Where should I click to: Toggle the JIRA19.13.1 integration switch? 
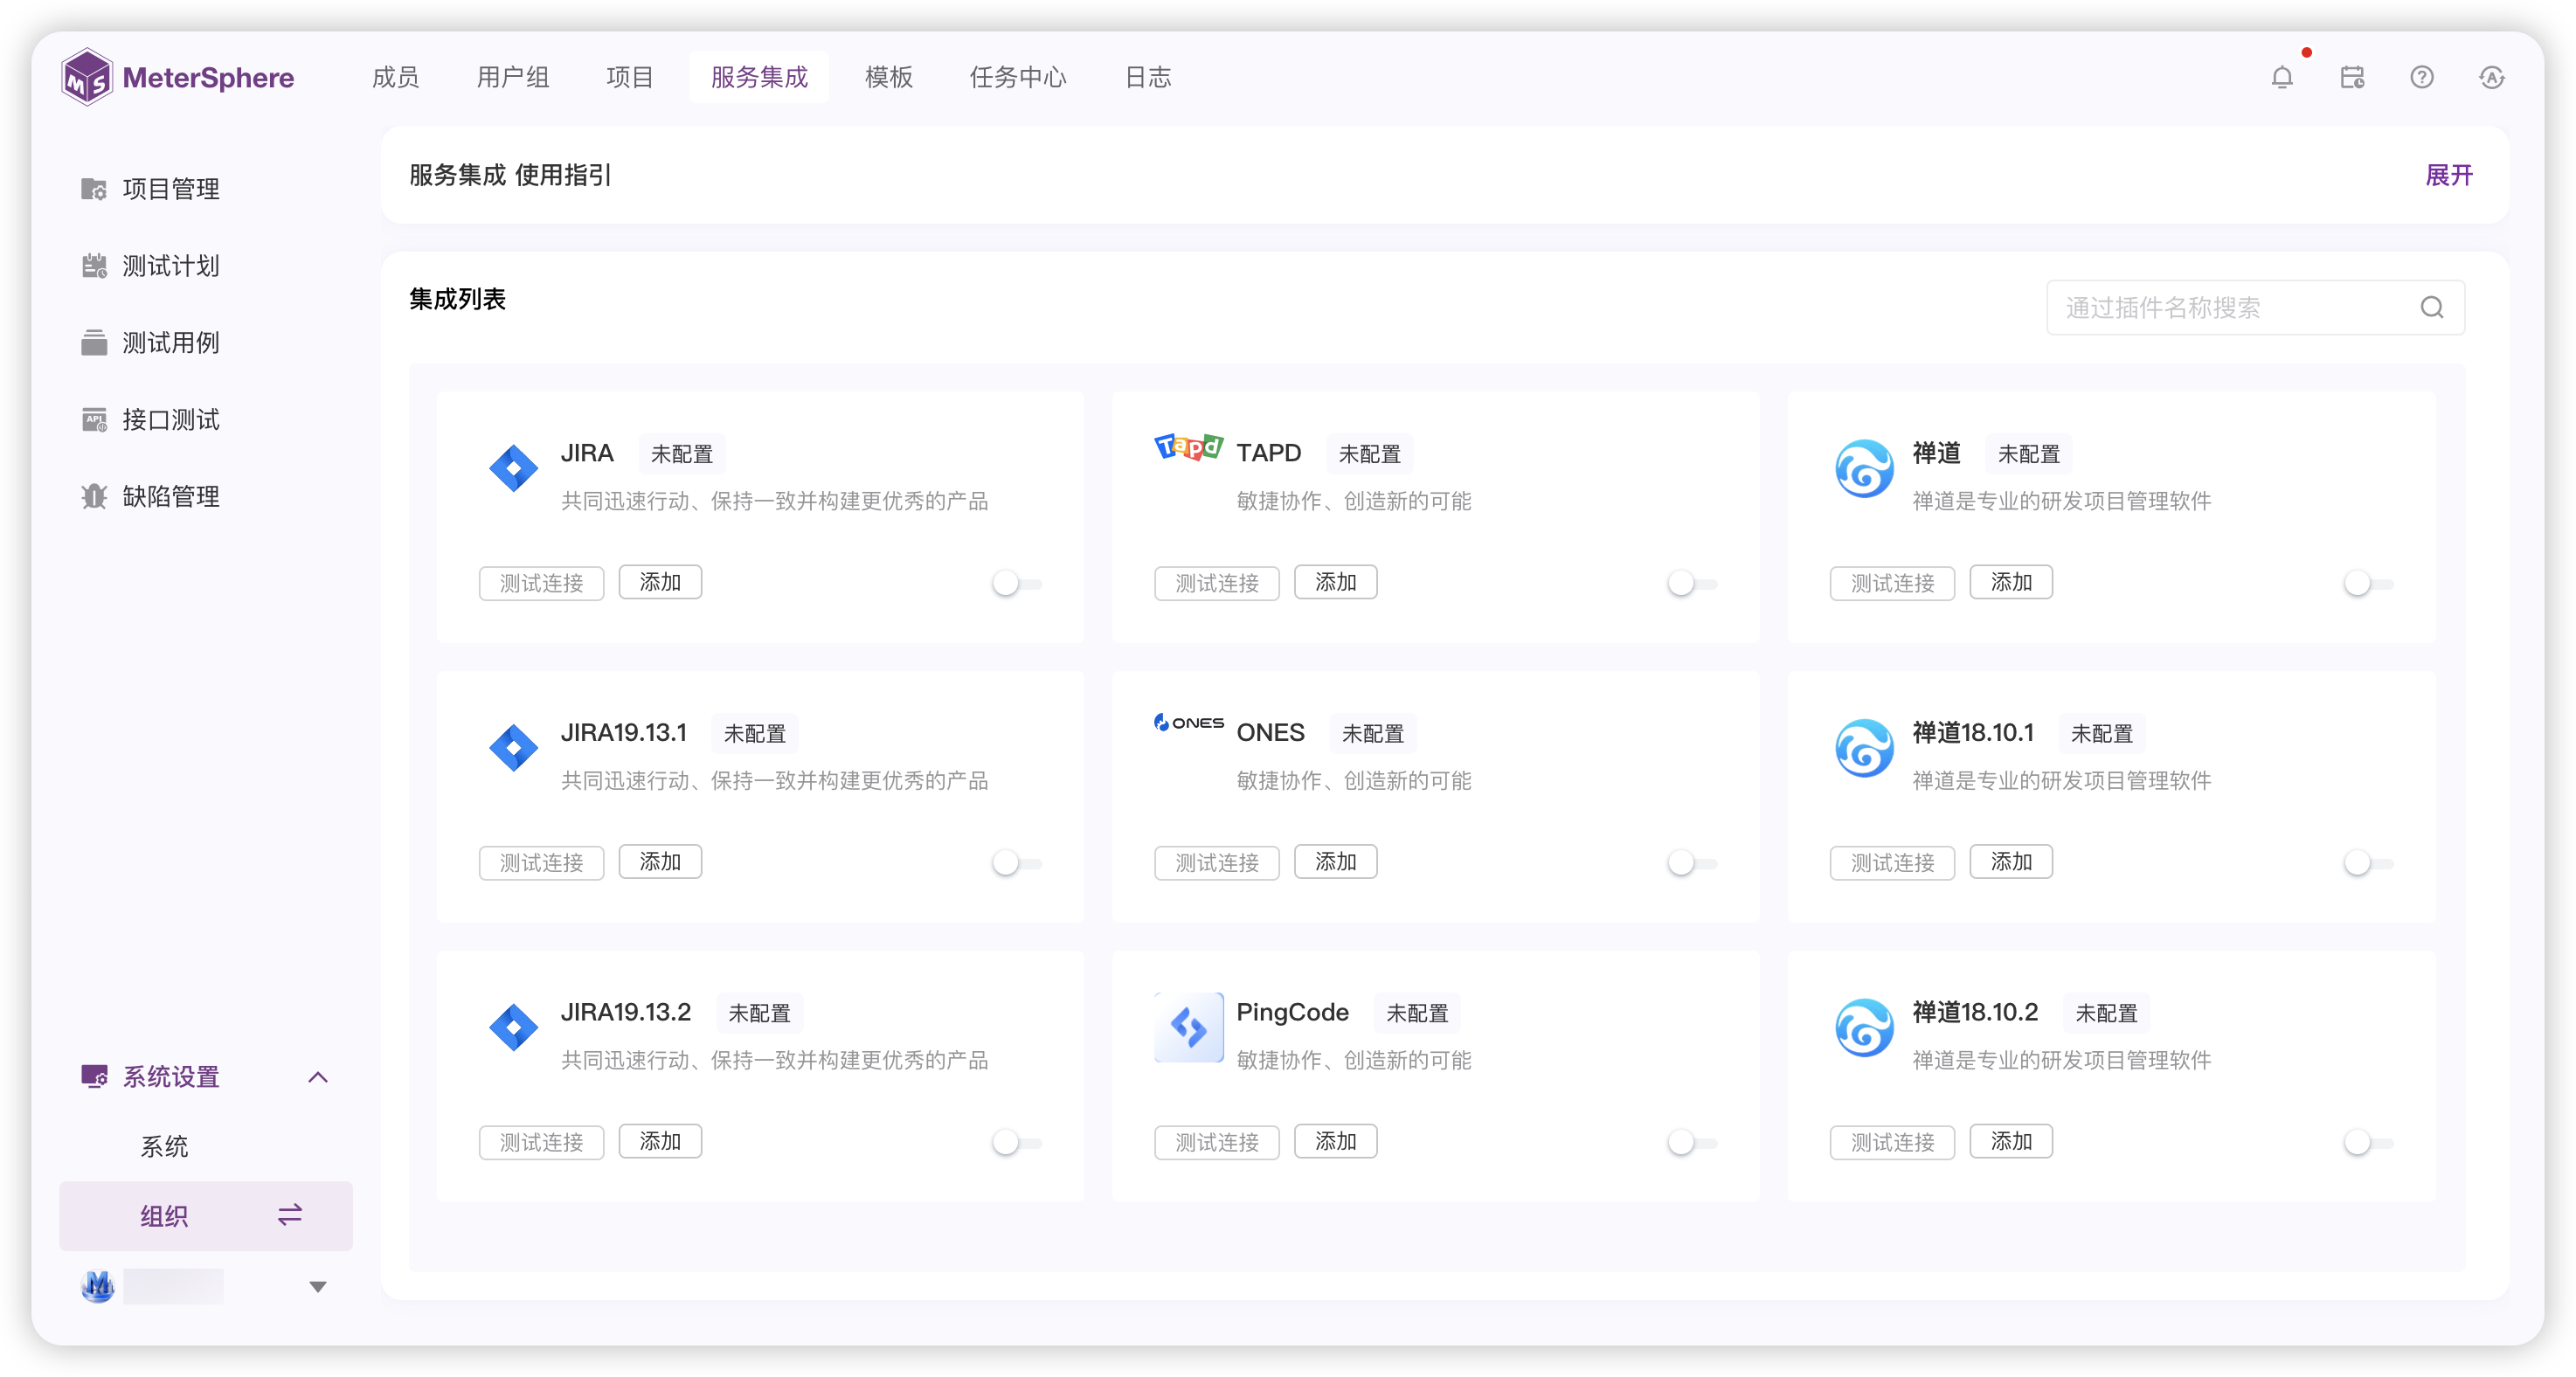[1017, 862]
